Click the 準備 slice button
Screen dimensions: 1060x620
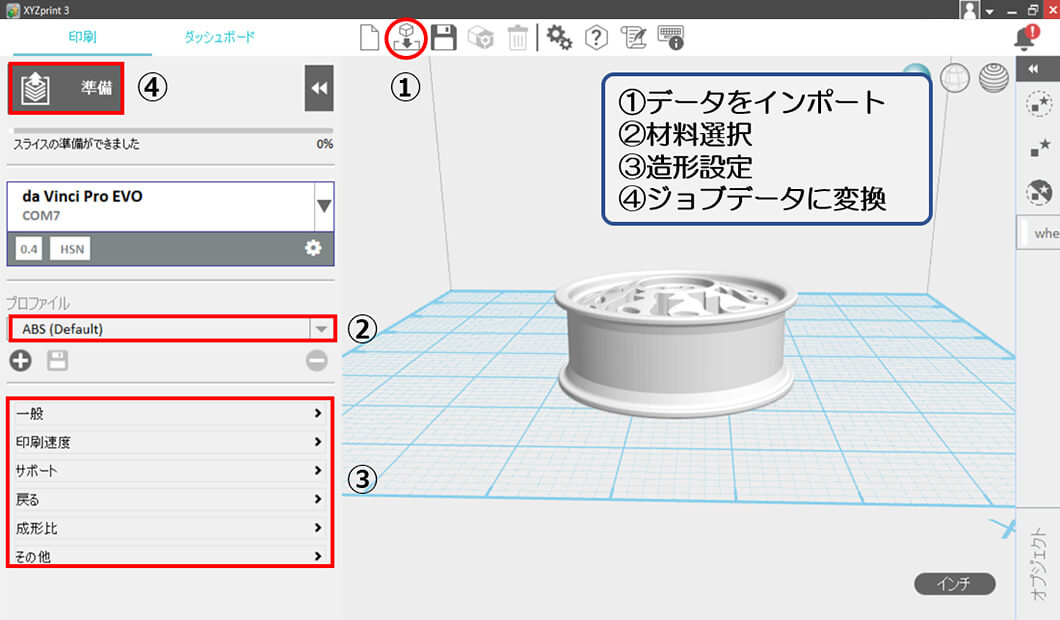[66, 88]
